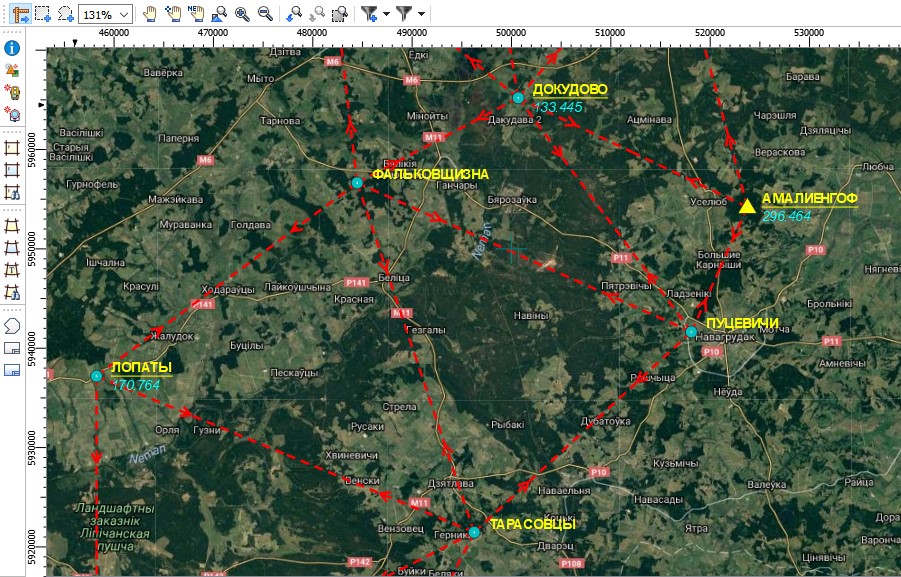Screen dimensions: 901x577
Task: Click the rectangle selection tool icon
Action: point(43,14)
